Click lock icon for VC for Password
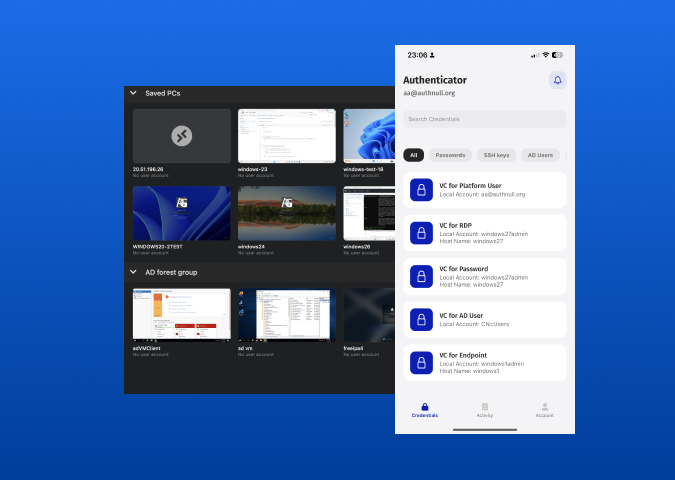675x480 pixels. coord(421,276)
